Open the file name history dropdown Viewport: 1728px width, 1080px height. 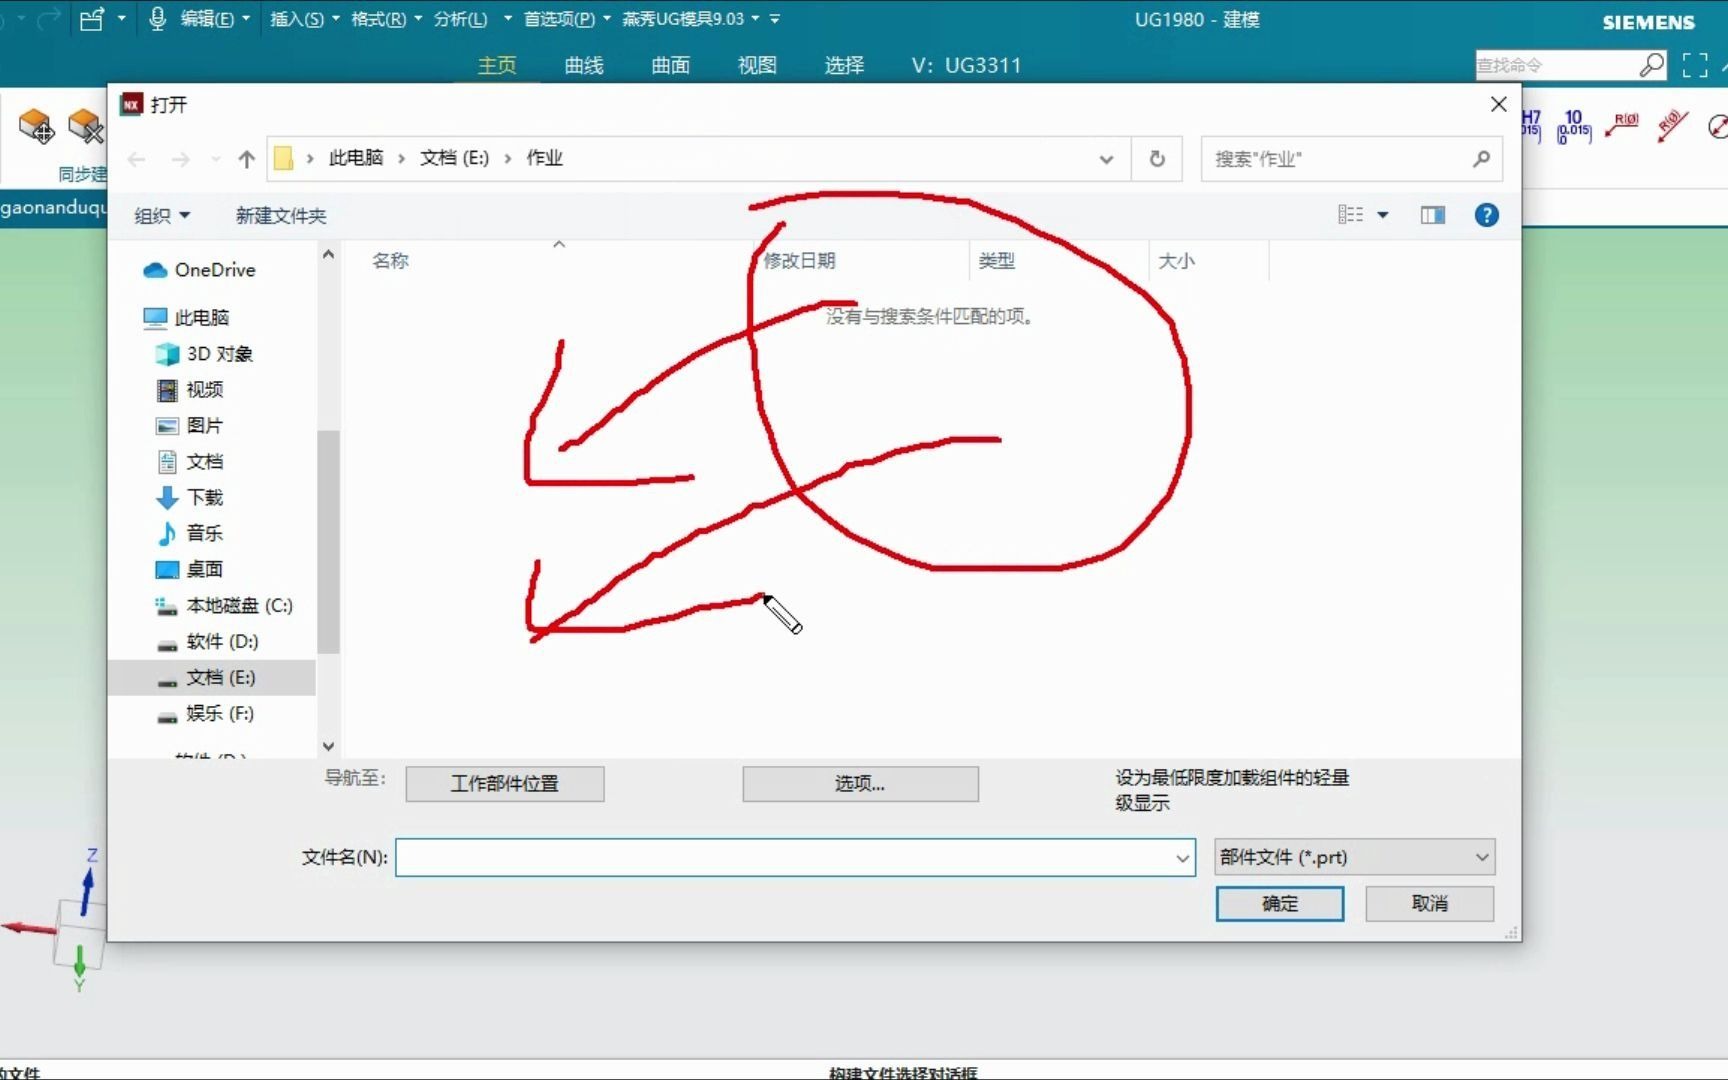(x=1182, y=858)
